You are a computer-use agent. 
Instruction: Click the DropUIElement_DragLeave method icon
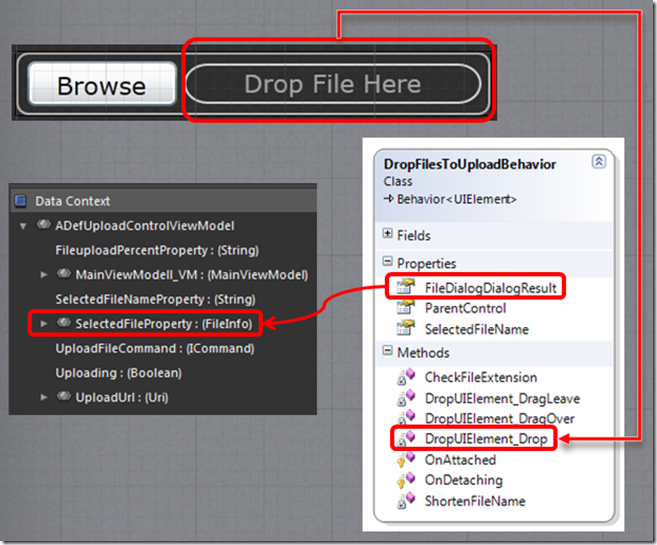(x=406, y=398)
